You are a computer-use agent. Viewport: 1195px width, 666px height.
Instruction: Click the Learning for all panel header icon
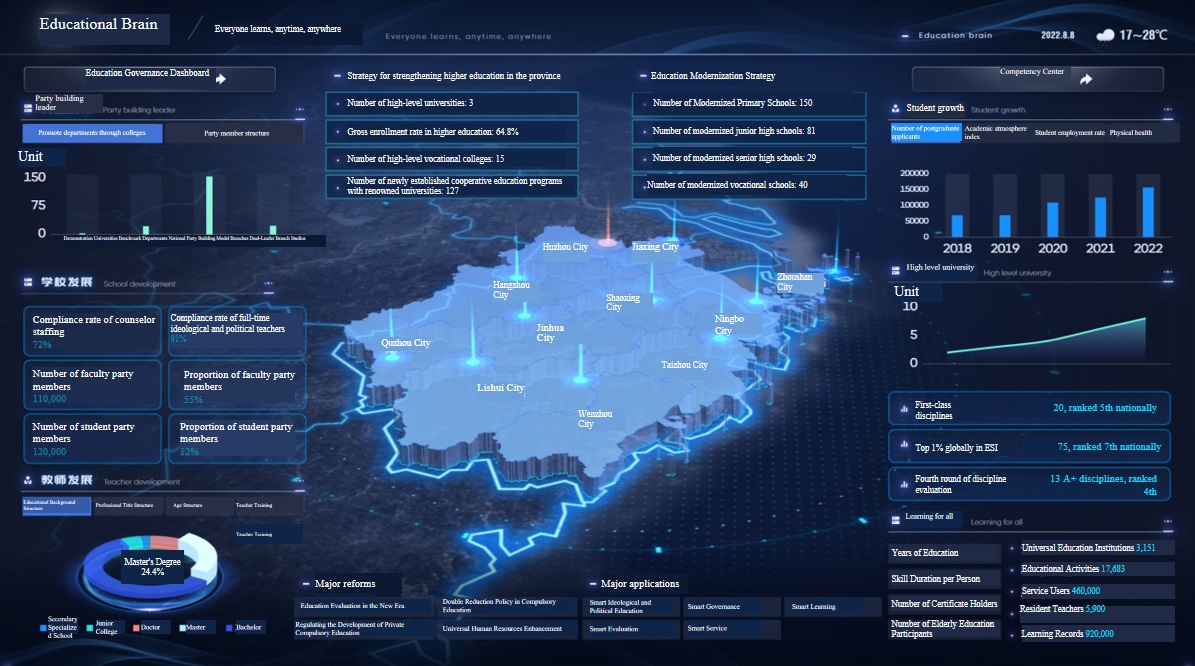coord(897,520)
